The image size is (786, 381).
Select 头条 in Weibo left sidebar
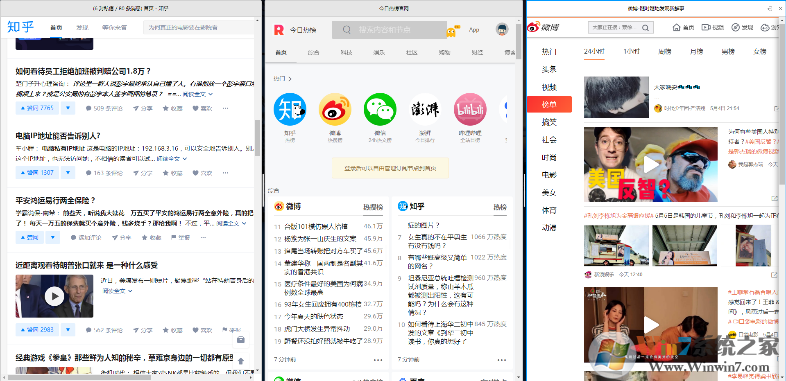(x=549, y=69)
